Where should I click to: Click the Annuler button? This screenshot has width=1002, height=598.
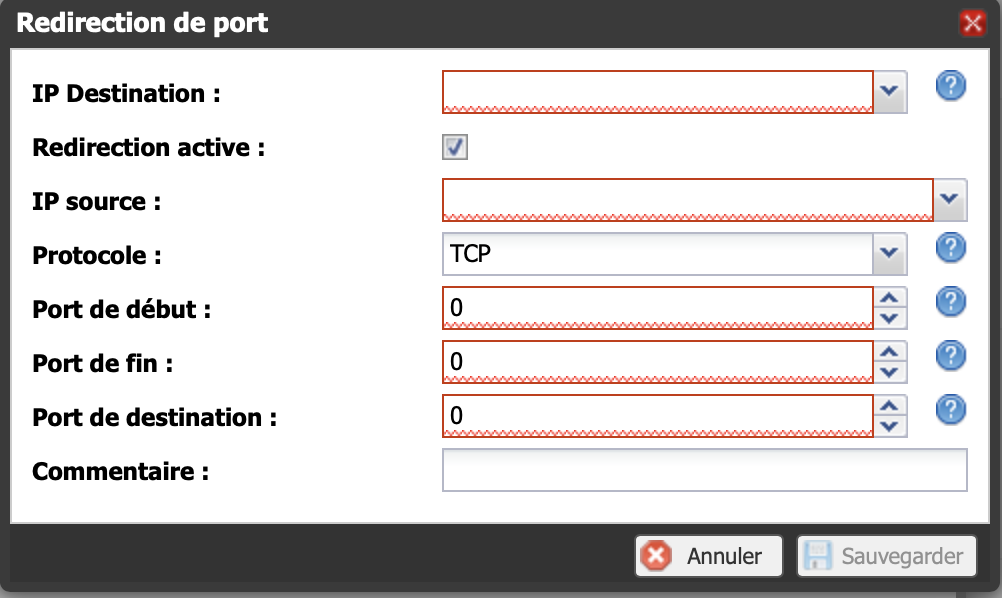(x=709, y=556)
